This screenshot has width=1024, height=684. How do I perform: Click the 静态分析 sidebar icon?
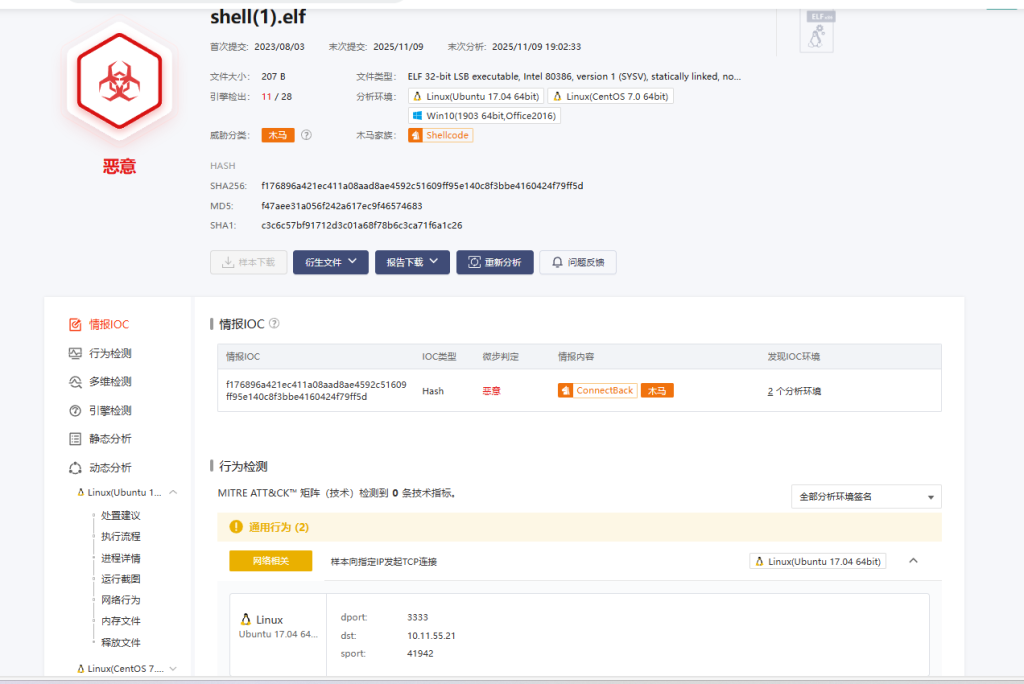(x=75, y=439)
